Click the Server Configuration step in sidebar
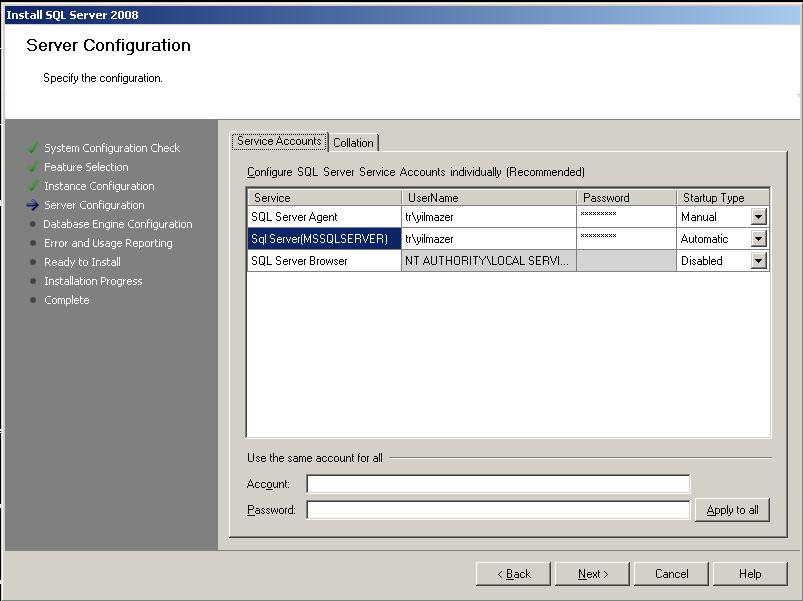 (x=94, y=205)
